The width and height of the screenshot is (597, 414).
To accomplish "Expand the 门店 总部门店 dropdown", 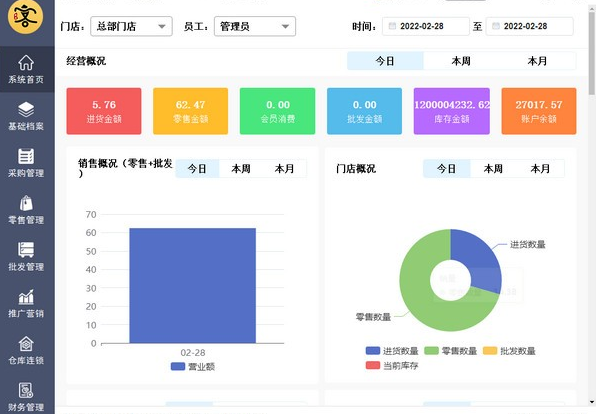I will click(x=131, y=27).
